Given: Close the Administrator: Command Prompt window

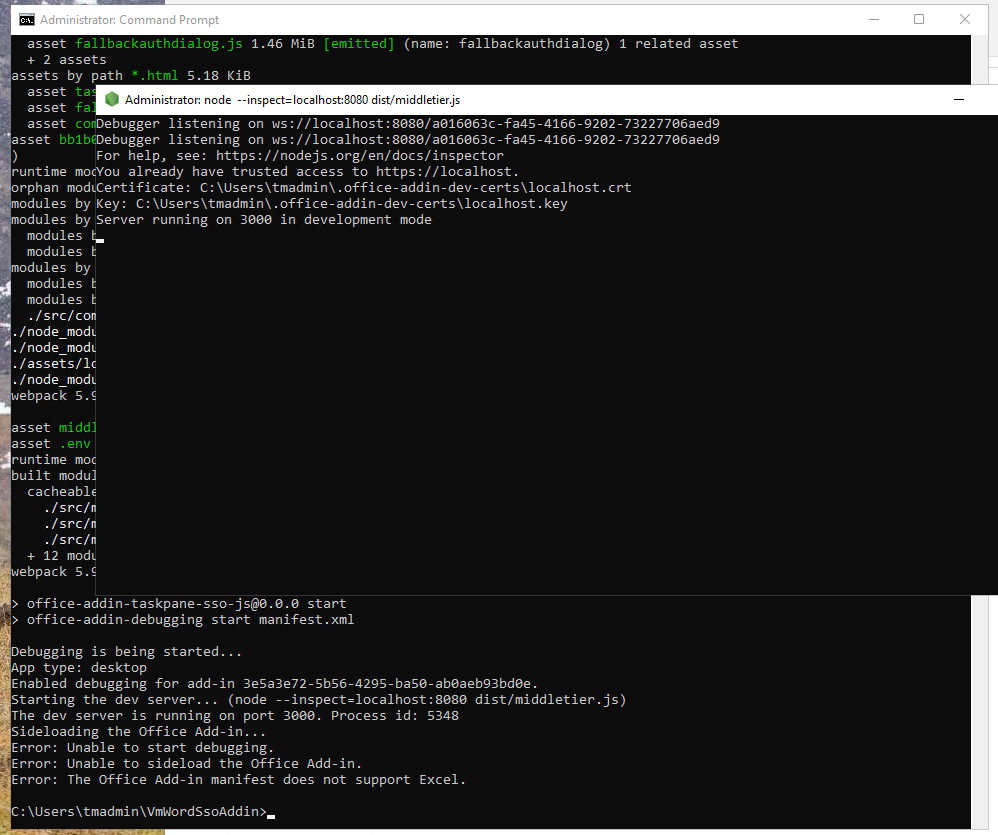Looking at the screenshot, I should (965, 20).
